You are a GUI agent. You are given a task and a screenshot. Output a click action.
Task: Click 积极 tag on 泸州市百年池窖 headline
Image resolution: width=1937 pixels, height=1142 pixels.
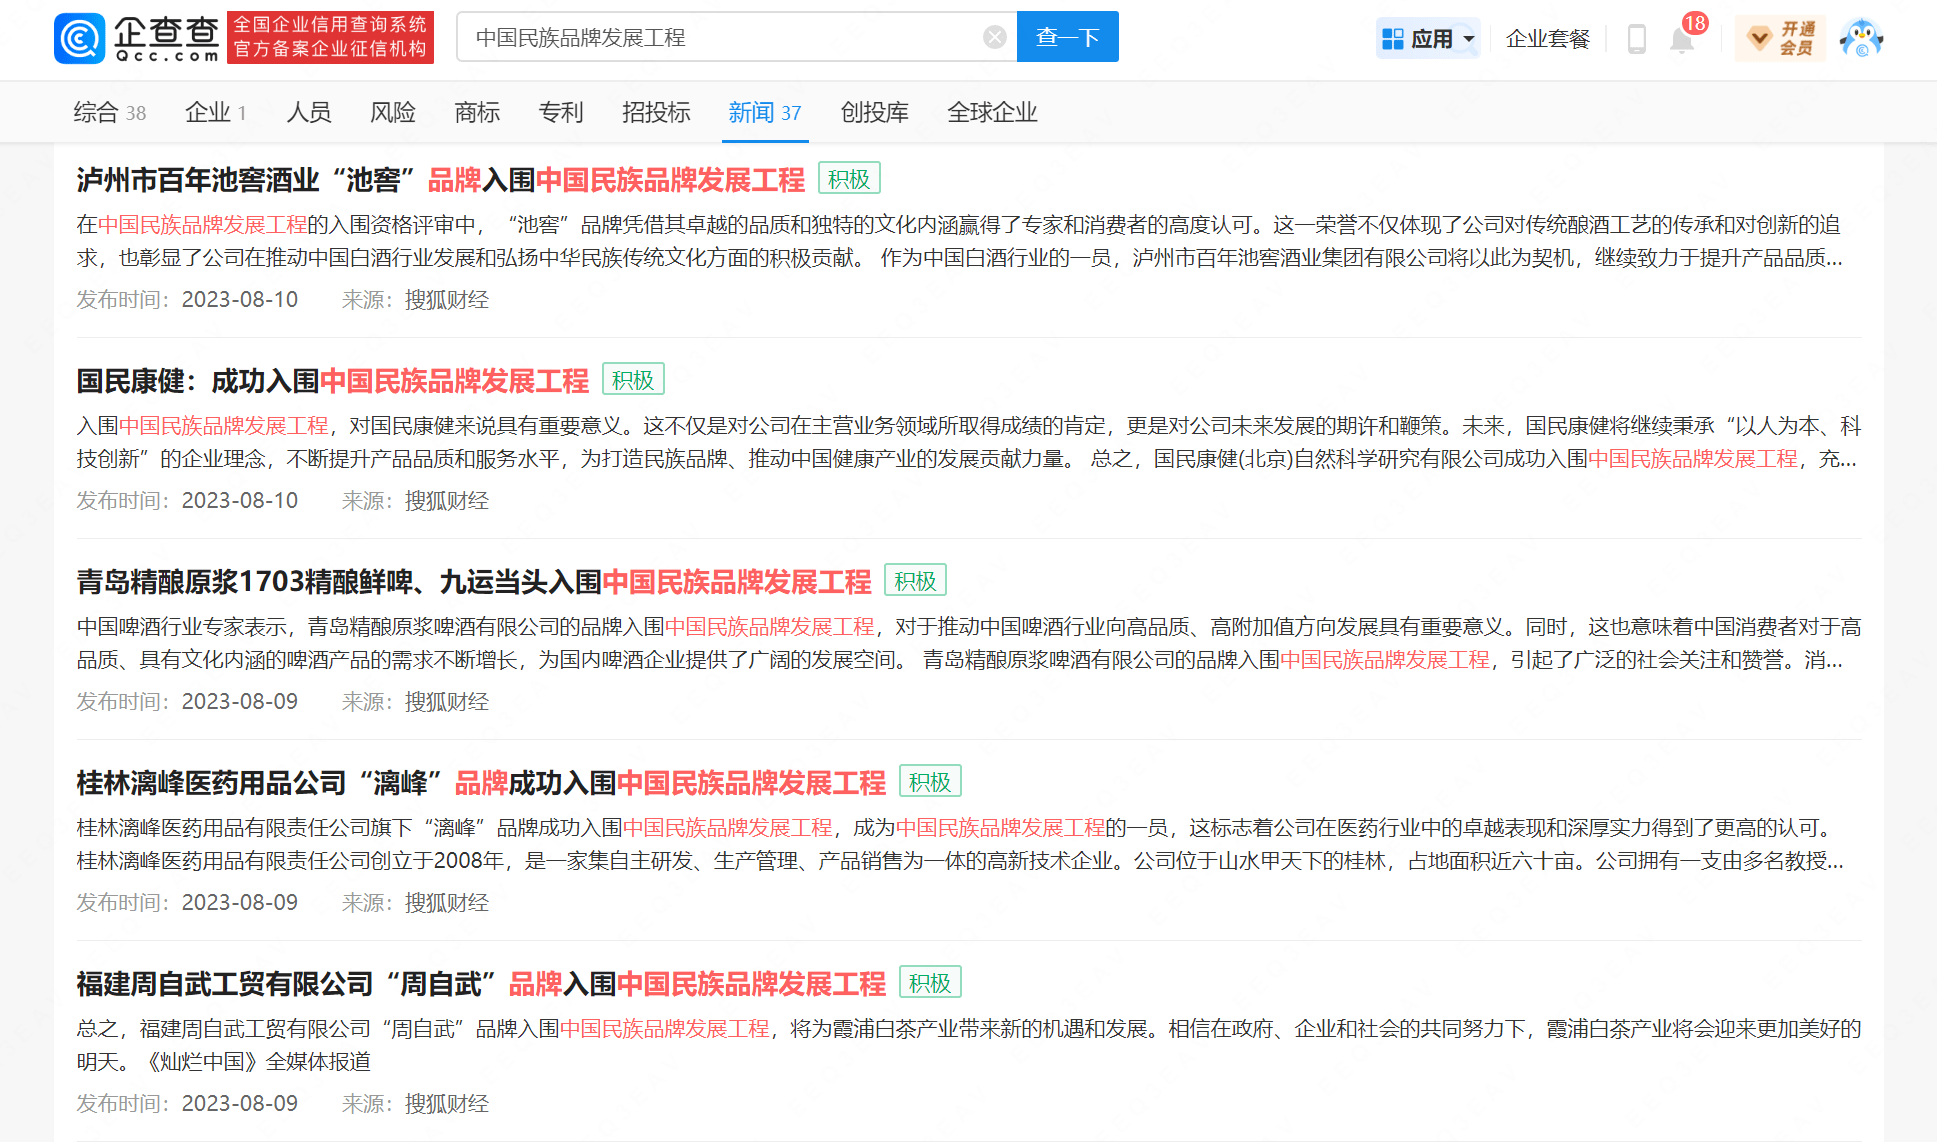pyautogui.click(x=849, y=179)
